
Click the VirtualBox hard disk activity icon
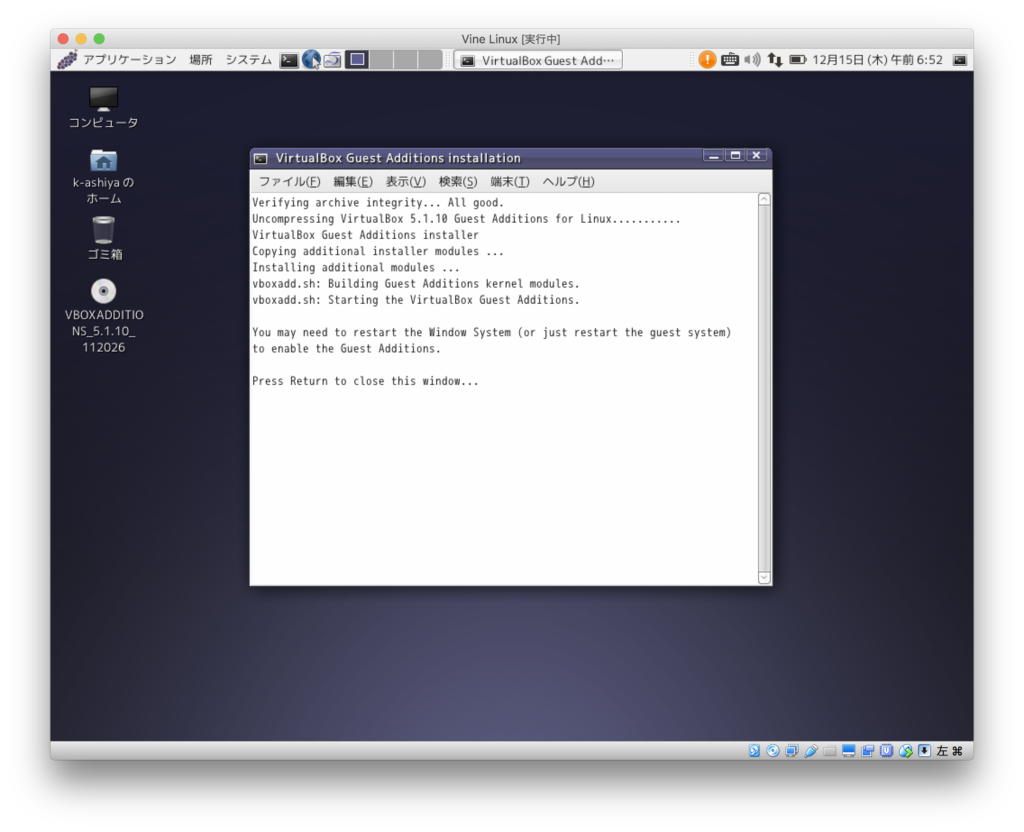754,751
